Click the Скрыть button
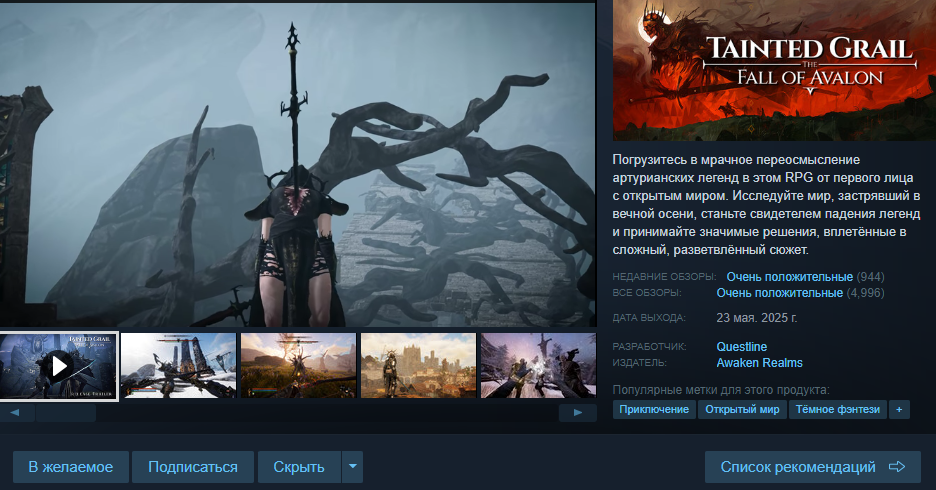Image resolution: width=936 pixels, height=490 pixels. pos(299,467)
